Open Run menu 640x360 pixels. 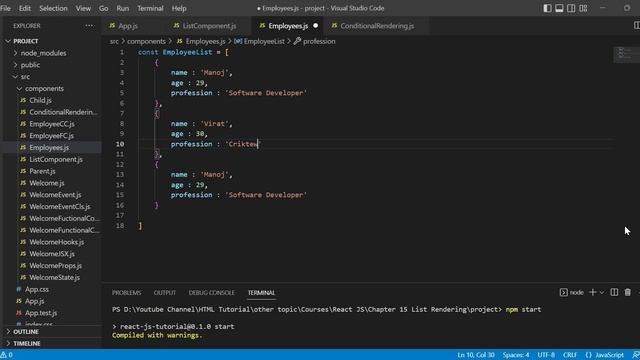(122, 8)
